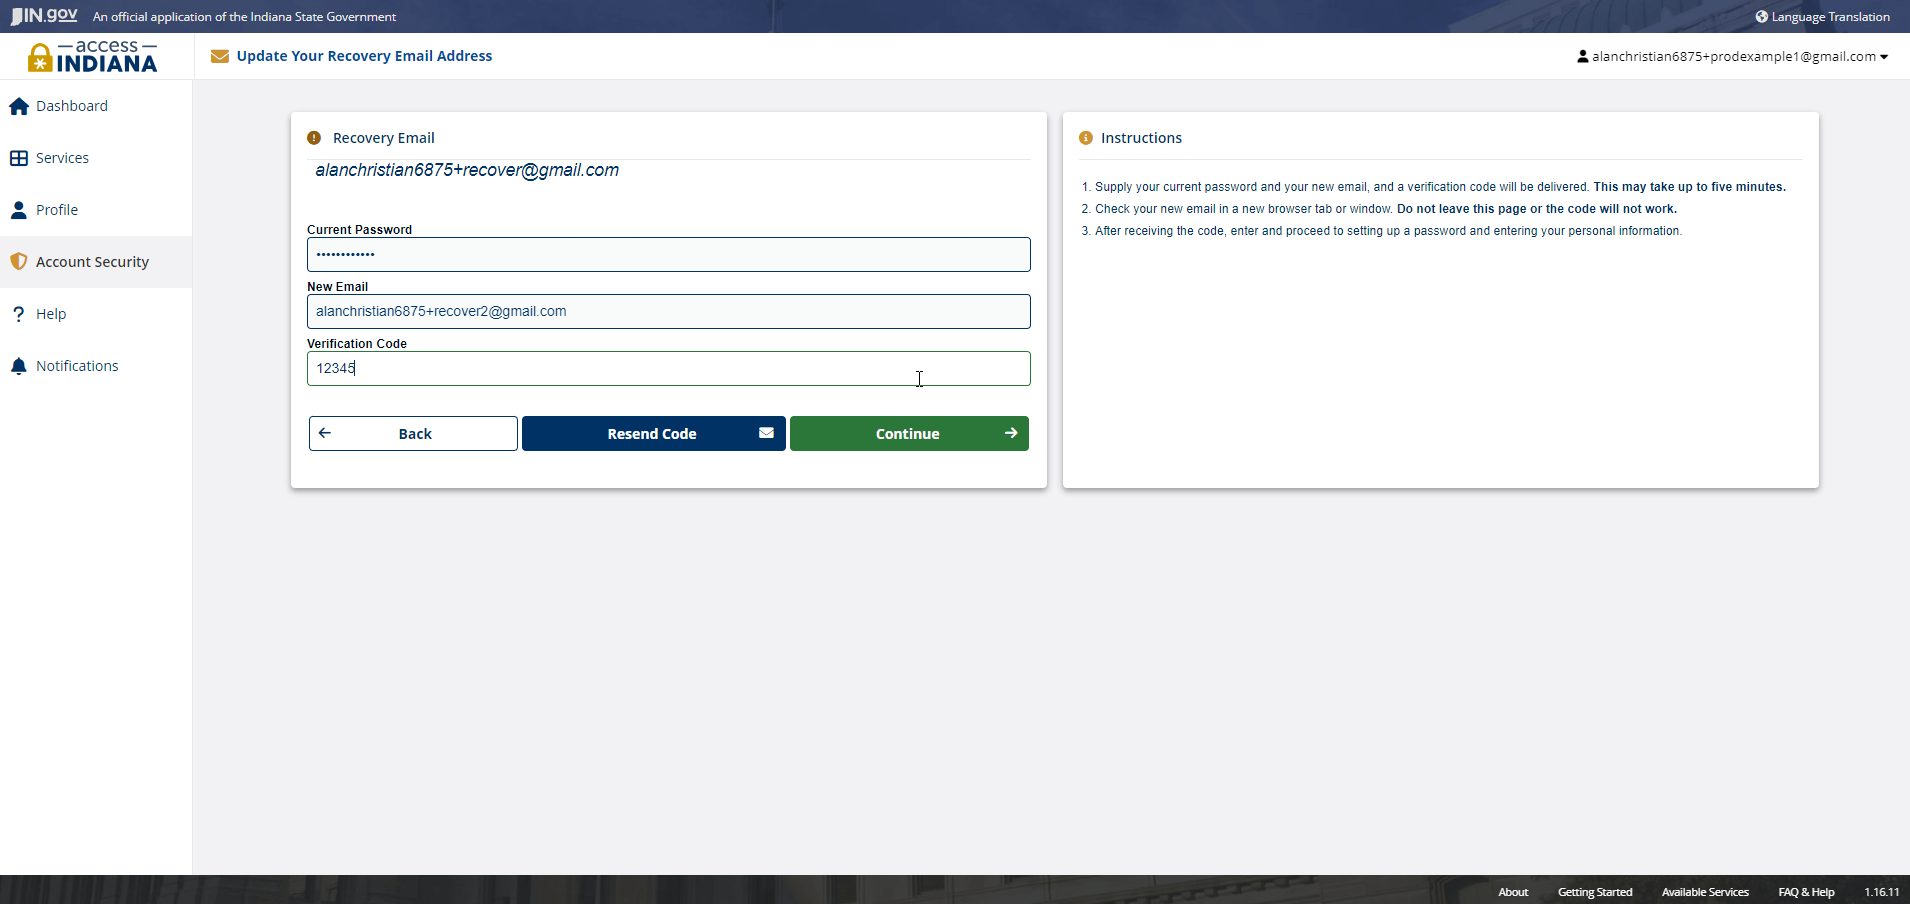The width and height of the screenshot is (1910, 904).
Task: Visit Available Services in the footer
Action: tap(1704, 892)
